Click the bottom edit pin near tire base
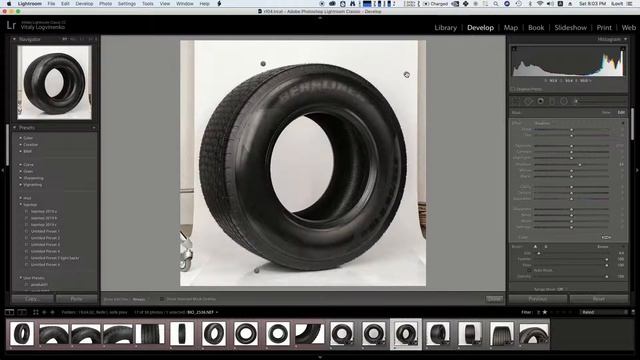The image size is (640, 360). pyautogui.click(x=257, y=270)
